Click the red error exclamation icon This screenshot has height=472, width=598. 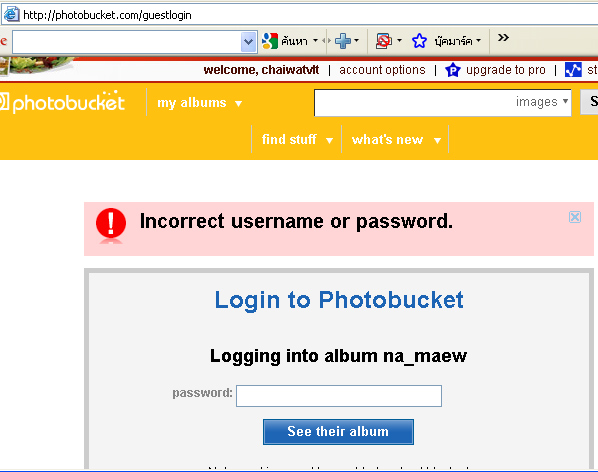click(111, 224)
